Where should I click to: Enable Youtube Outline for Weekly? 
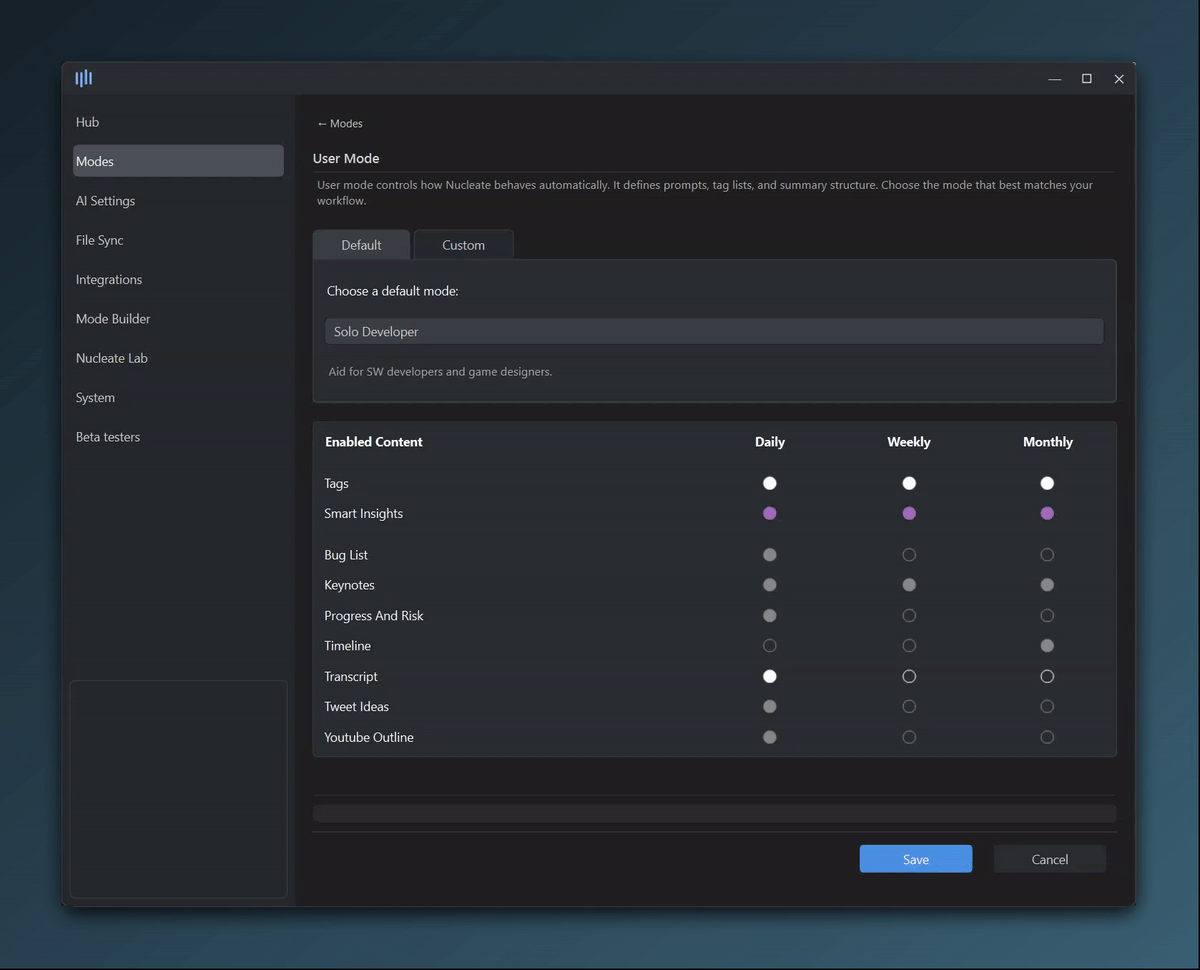point(909,738)
